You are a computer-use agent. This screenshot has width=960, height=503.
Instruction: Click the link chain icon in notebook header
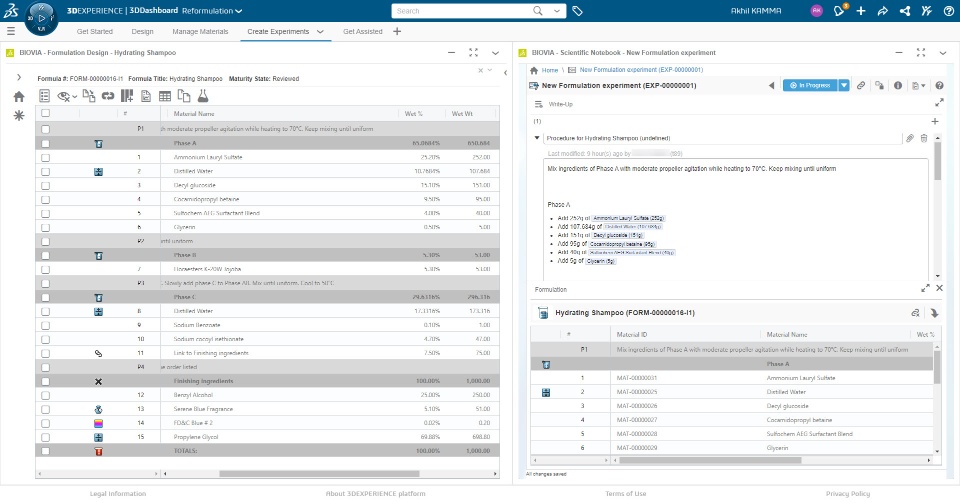[861, 86]
